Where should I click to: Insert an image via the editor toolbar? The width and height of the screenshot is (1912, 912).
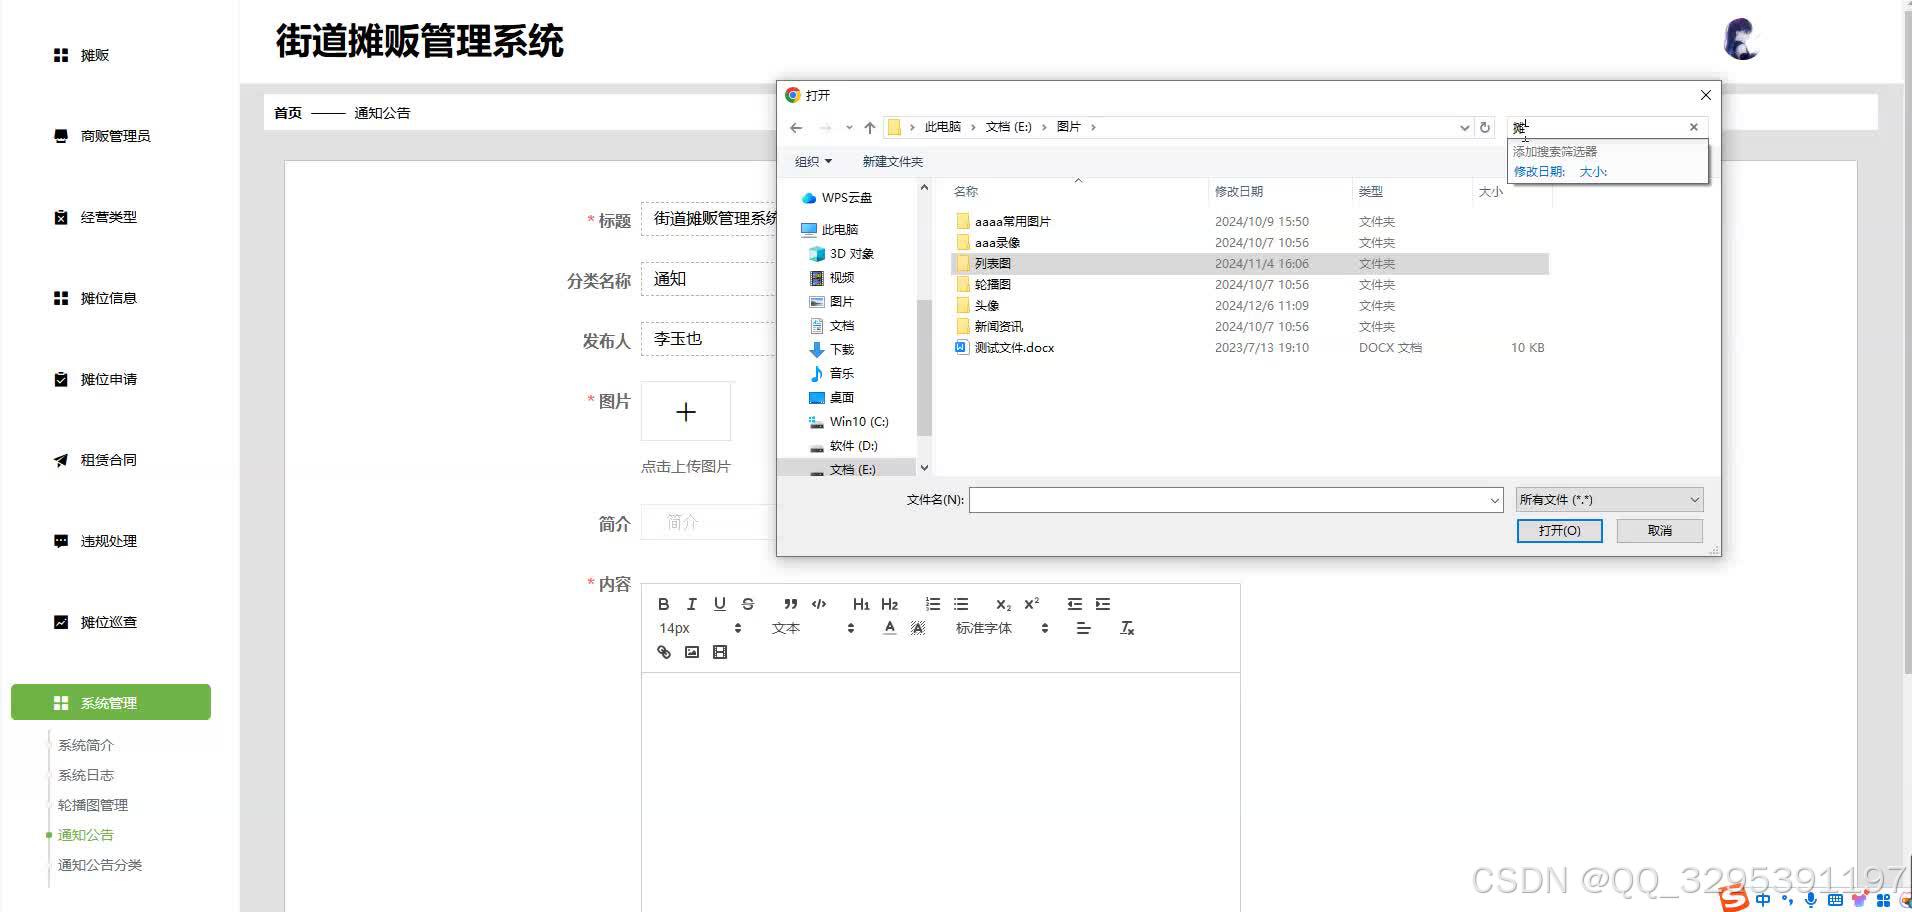[x=691, y=652]
